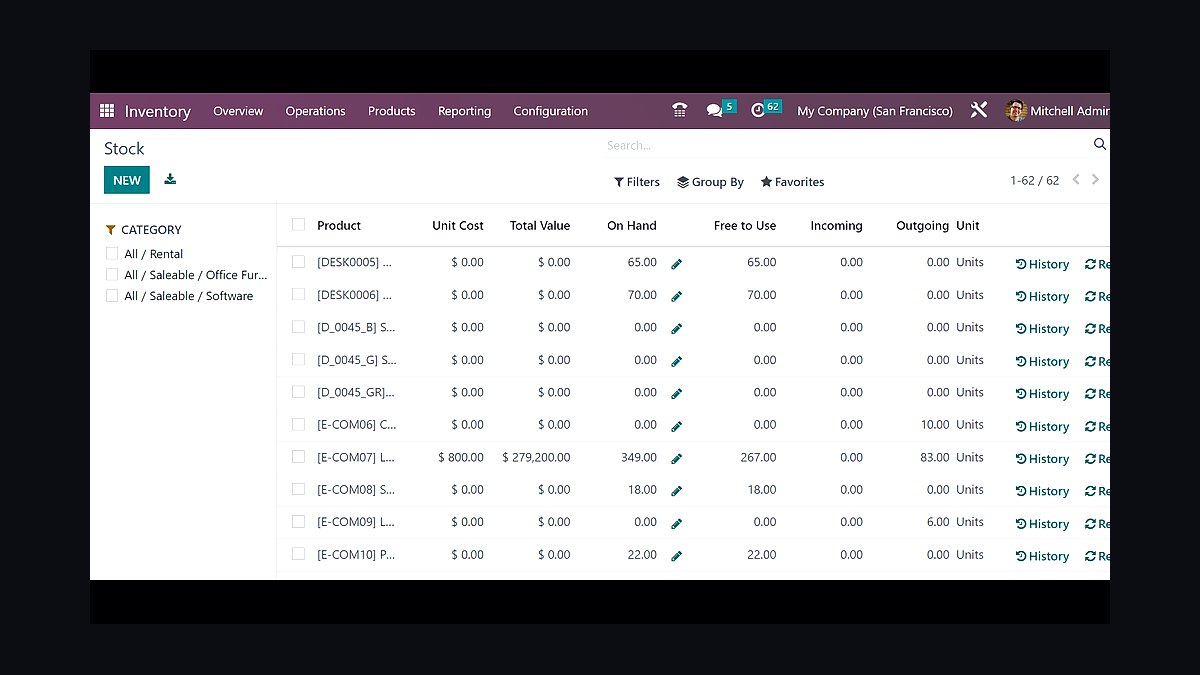This screenshot has width=1200, height=675.
Task: Click the NEW button
Action: pos(127,180)
